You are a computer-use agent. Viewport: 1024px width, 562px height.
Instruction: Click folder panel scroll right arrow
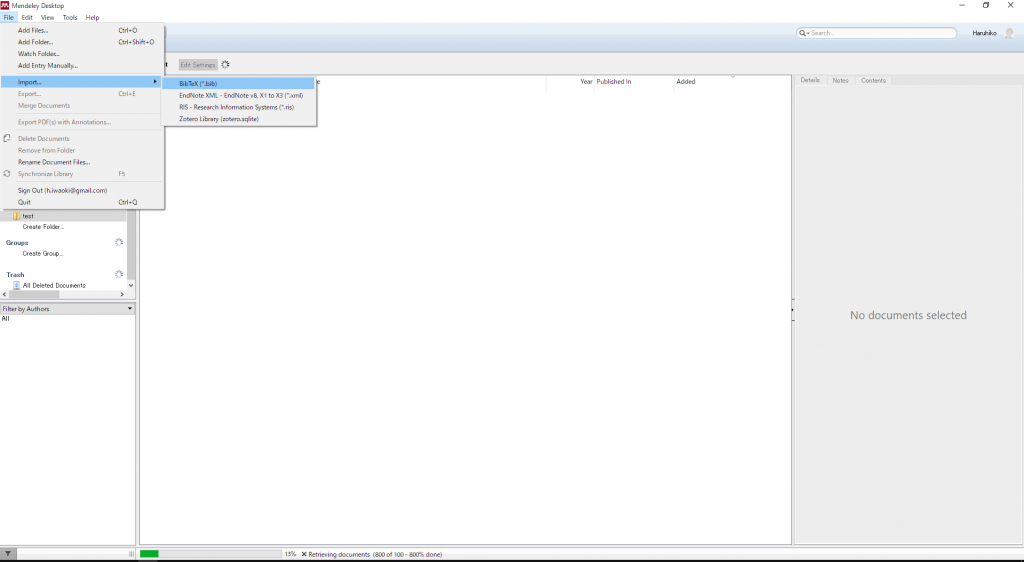tap(123, 294)
